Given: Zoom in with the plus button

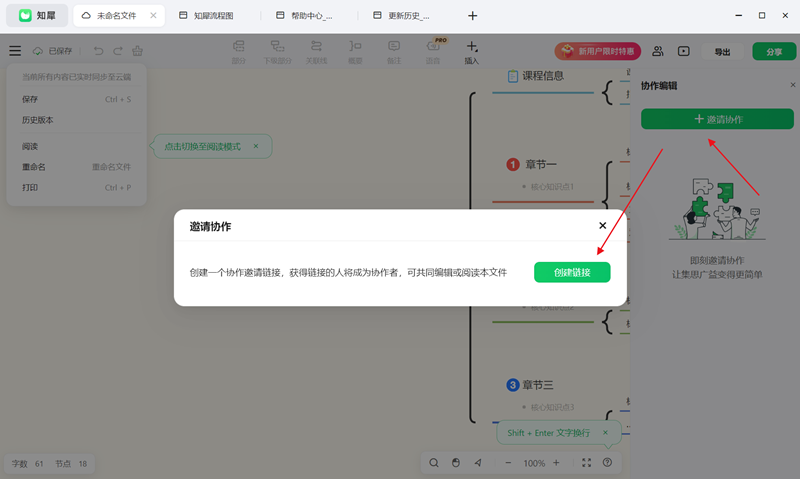Looking at the screenshot, I should 556,463.
